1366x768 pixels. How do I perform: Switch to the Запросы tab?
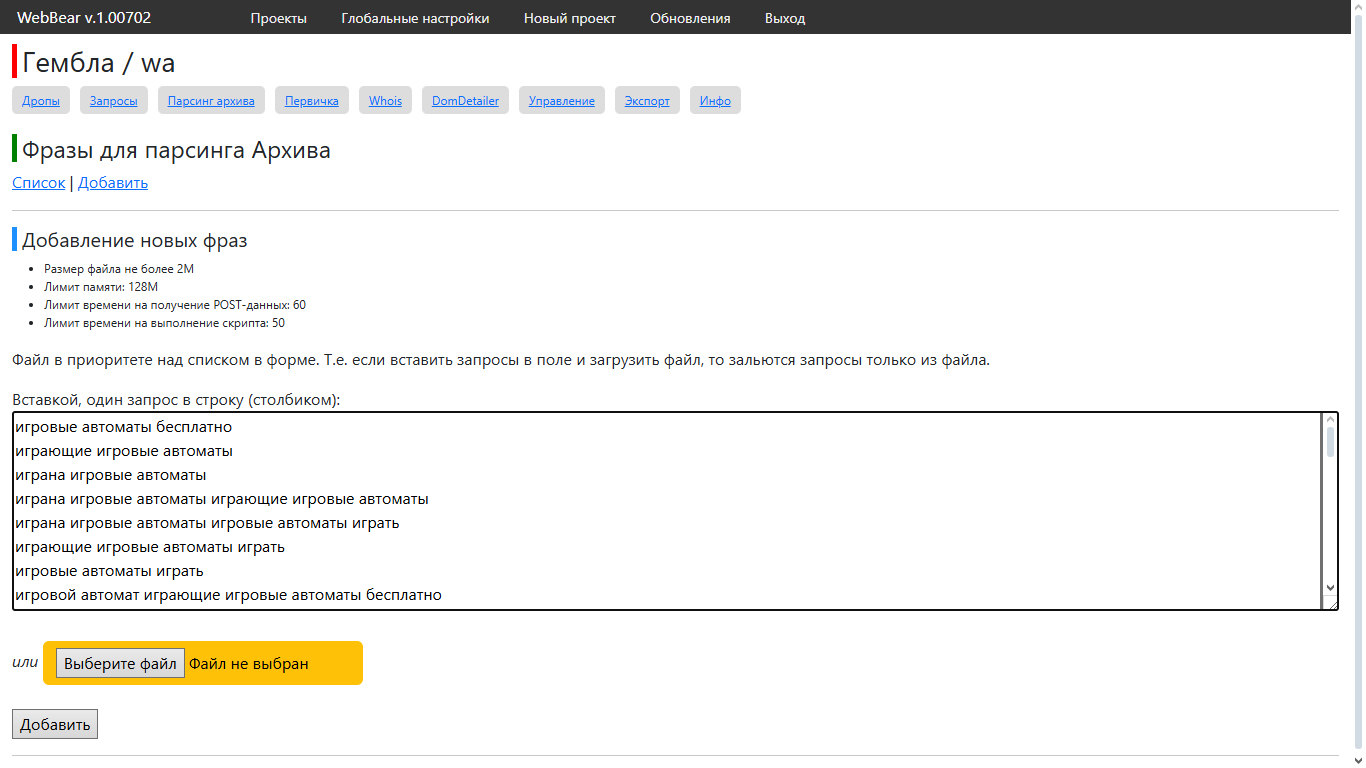[114, 101]
